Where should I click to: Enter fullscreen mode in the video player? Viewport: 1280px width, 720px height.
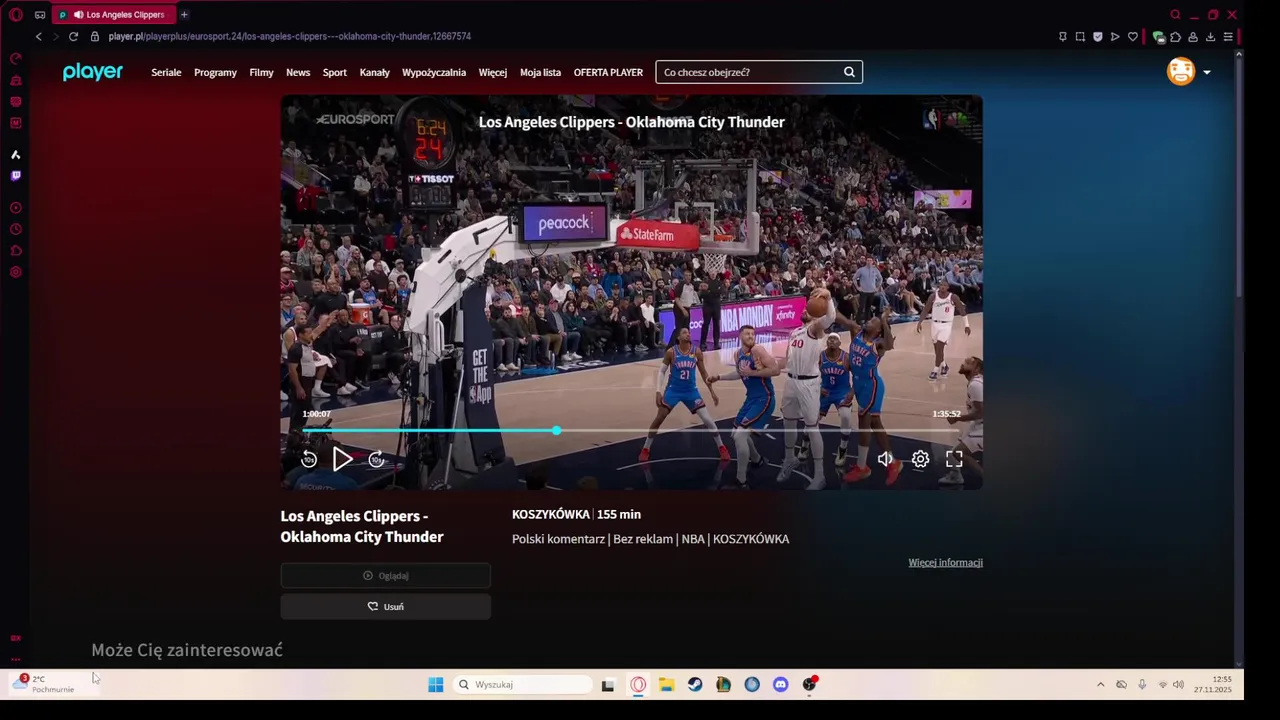click(954, 459)
